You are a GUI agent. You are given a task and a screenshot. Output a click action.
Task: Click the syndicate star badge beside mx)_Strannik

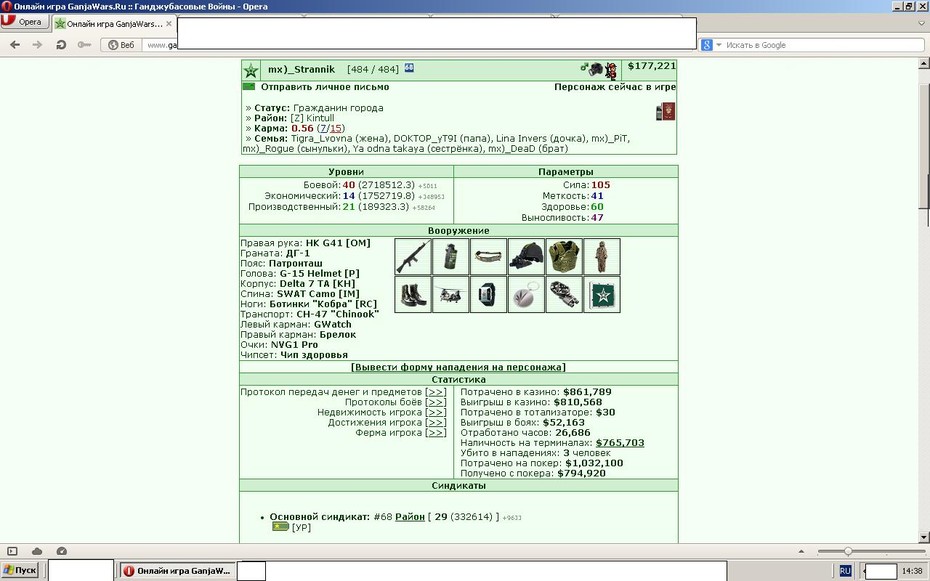pyautogui.click(x=251, y=71)
